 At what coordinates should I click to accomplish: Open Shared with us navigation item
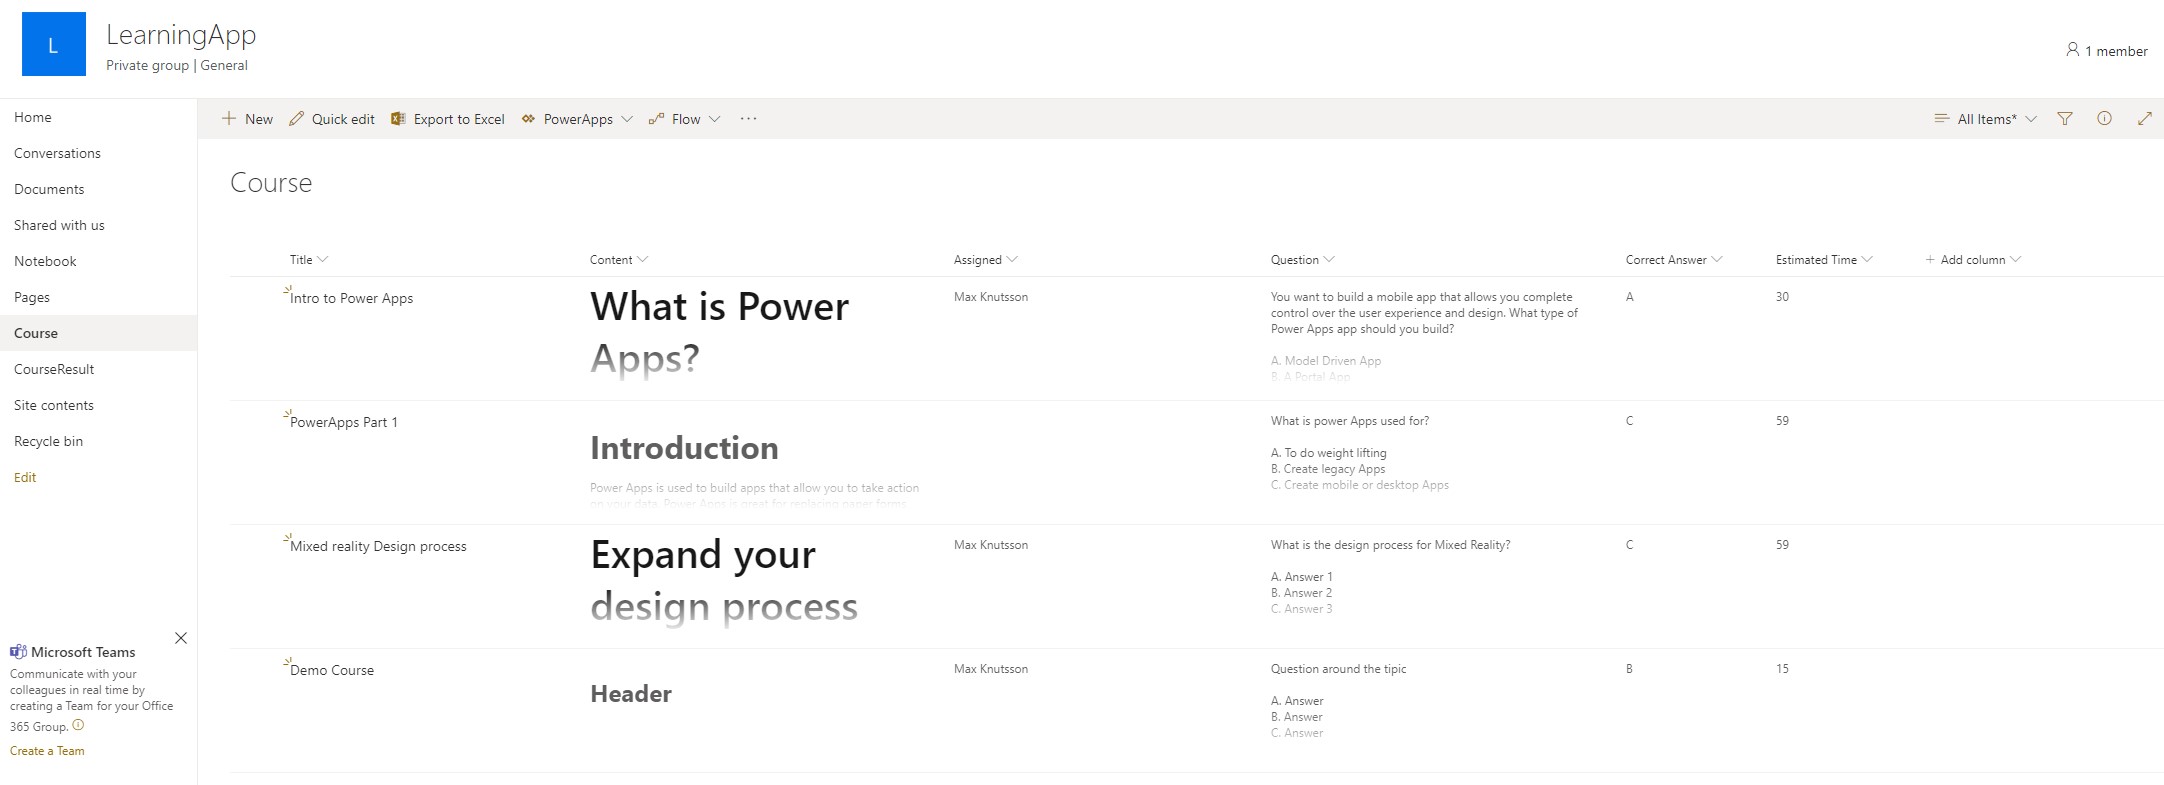pyautogui.click(x=59, y=225)
